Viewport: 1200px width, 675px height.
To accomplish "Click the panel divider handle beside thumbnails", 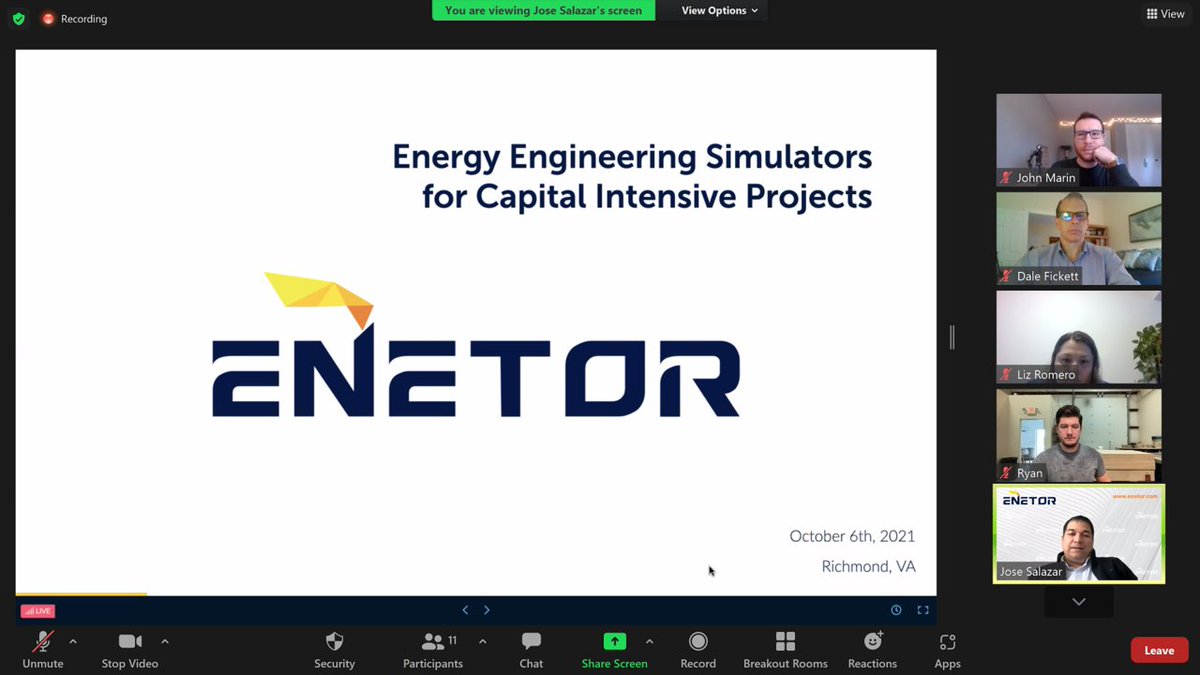I will [x=952, y=337].
